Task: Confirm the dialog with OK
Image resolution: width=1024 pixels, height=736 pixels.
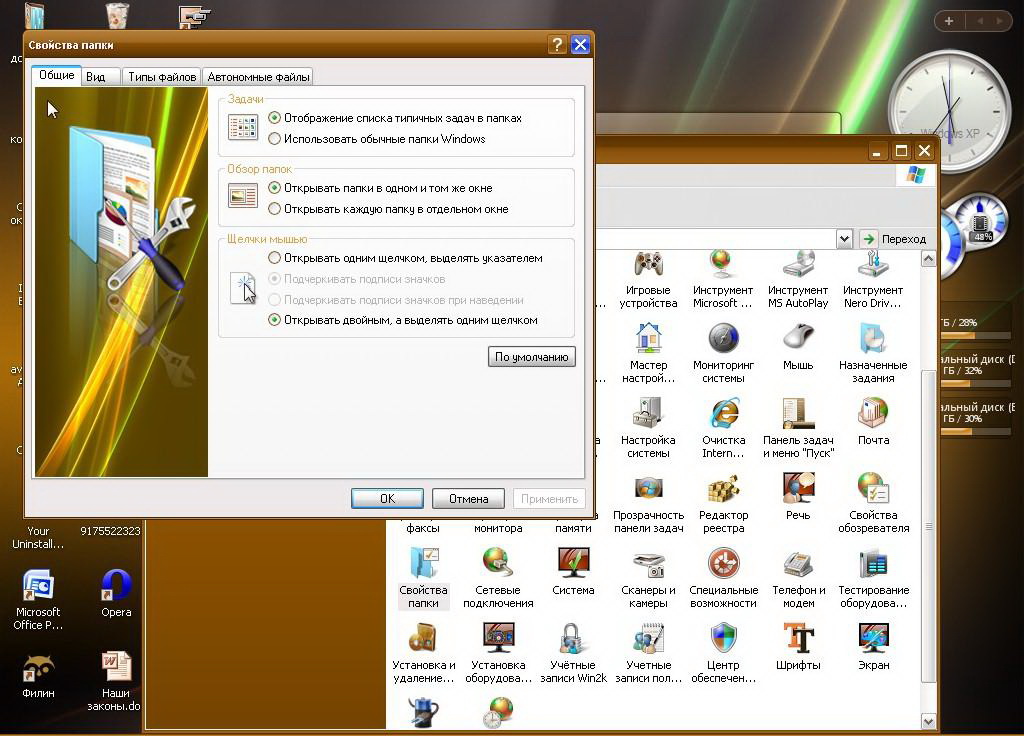Action: pyautogui.click(x=387, y=498)
